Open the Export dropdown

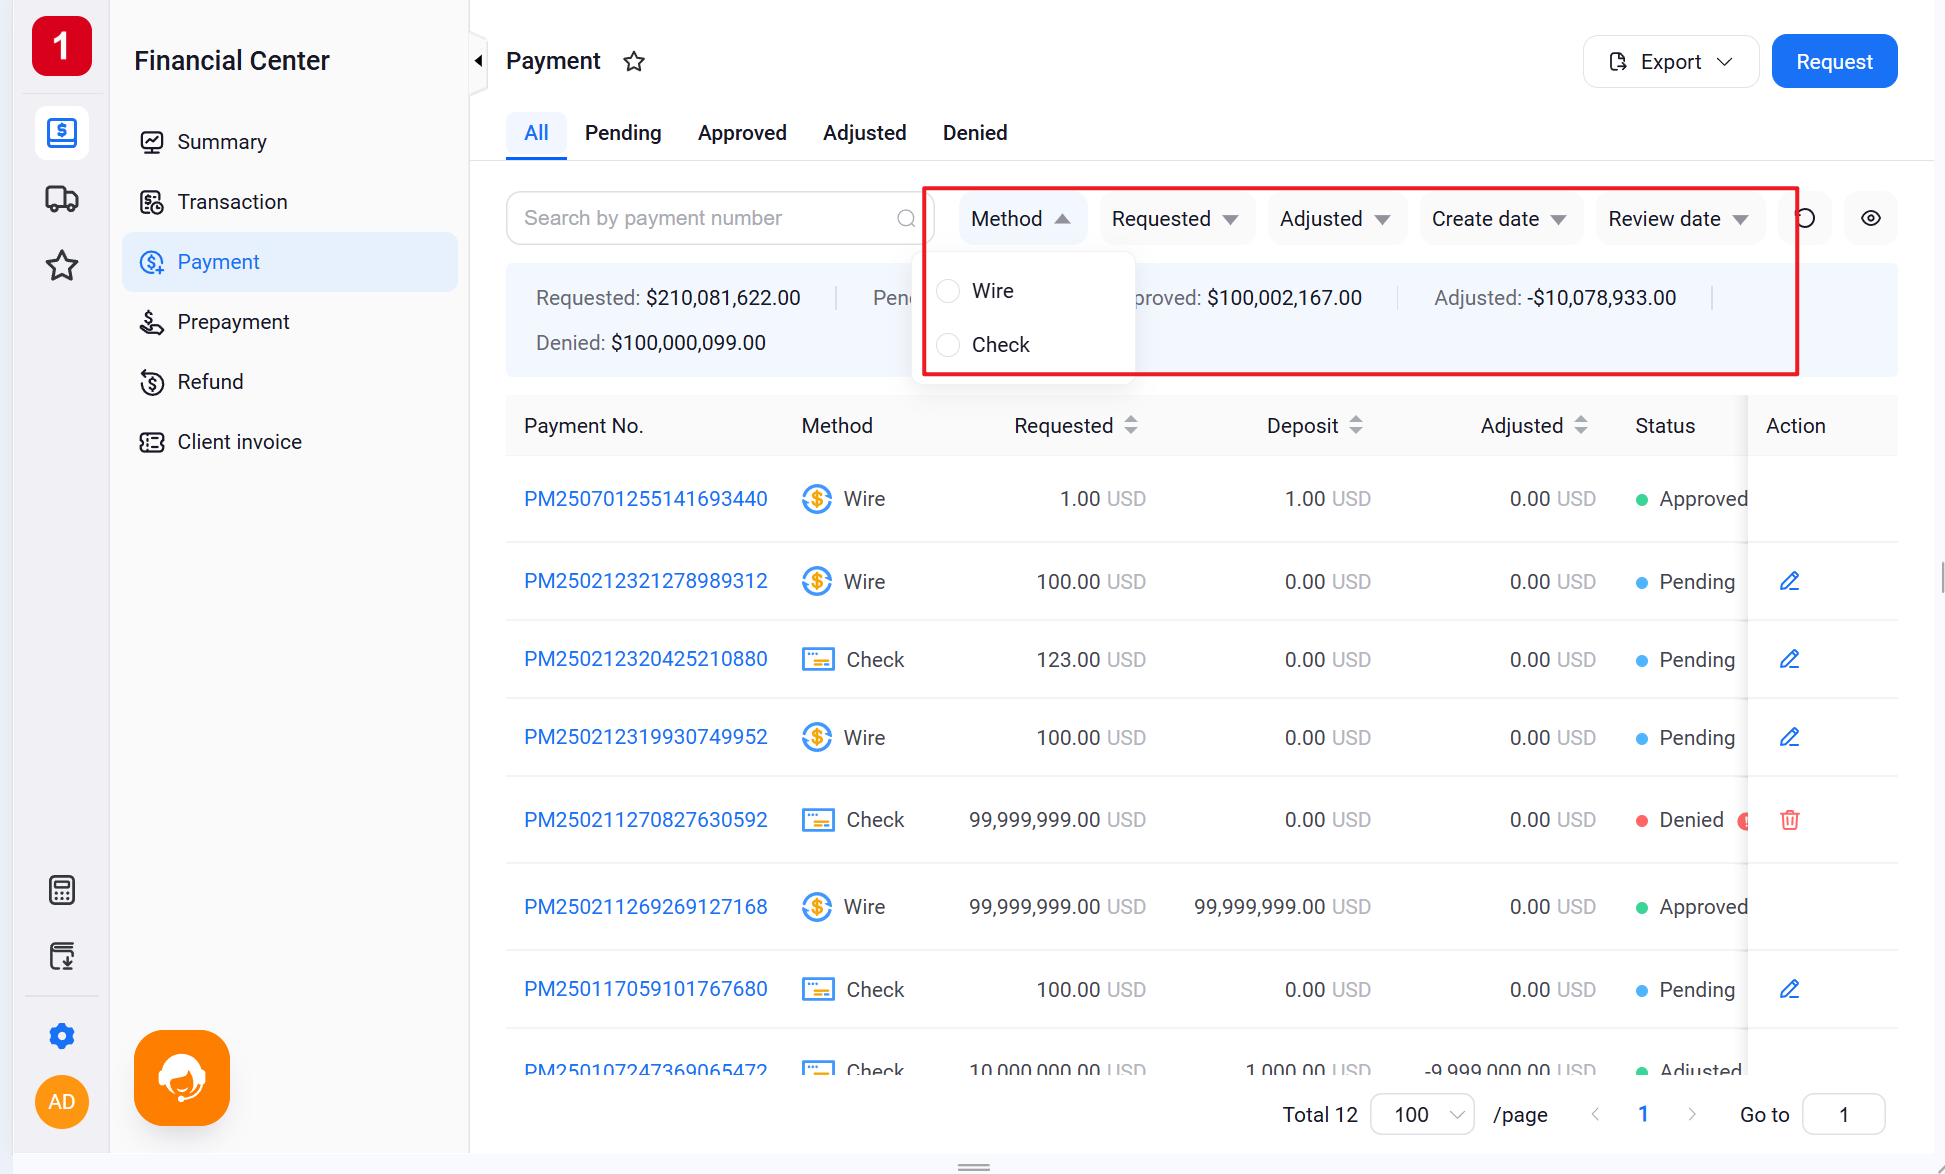coord(1671,62)
